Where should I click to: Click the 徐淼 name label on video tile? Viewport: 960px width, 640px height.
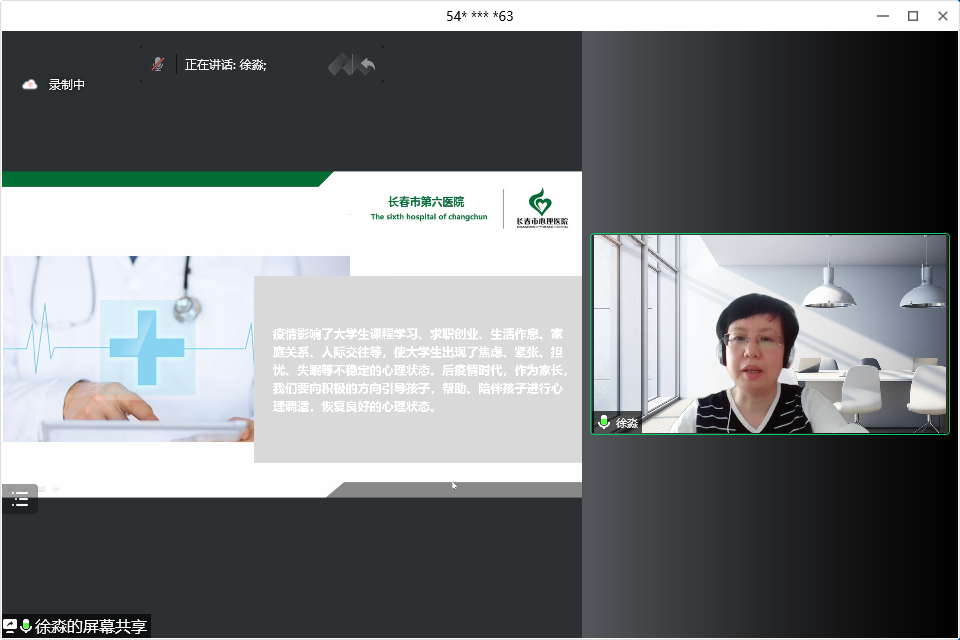pyautogui.click(x=627, y=423)
